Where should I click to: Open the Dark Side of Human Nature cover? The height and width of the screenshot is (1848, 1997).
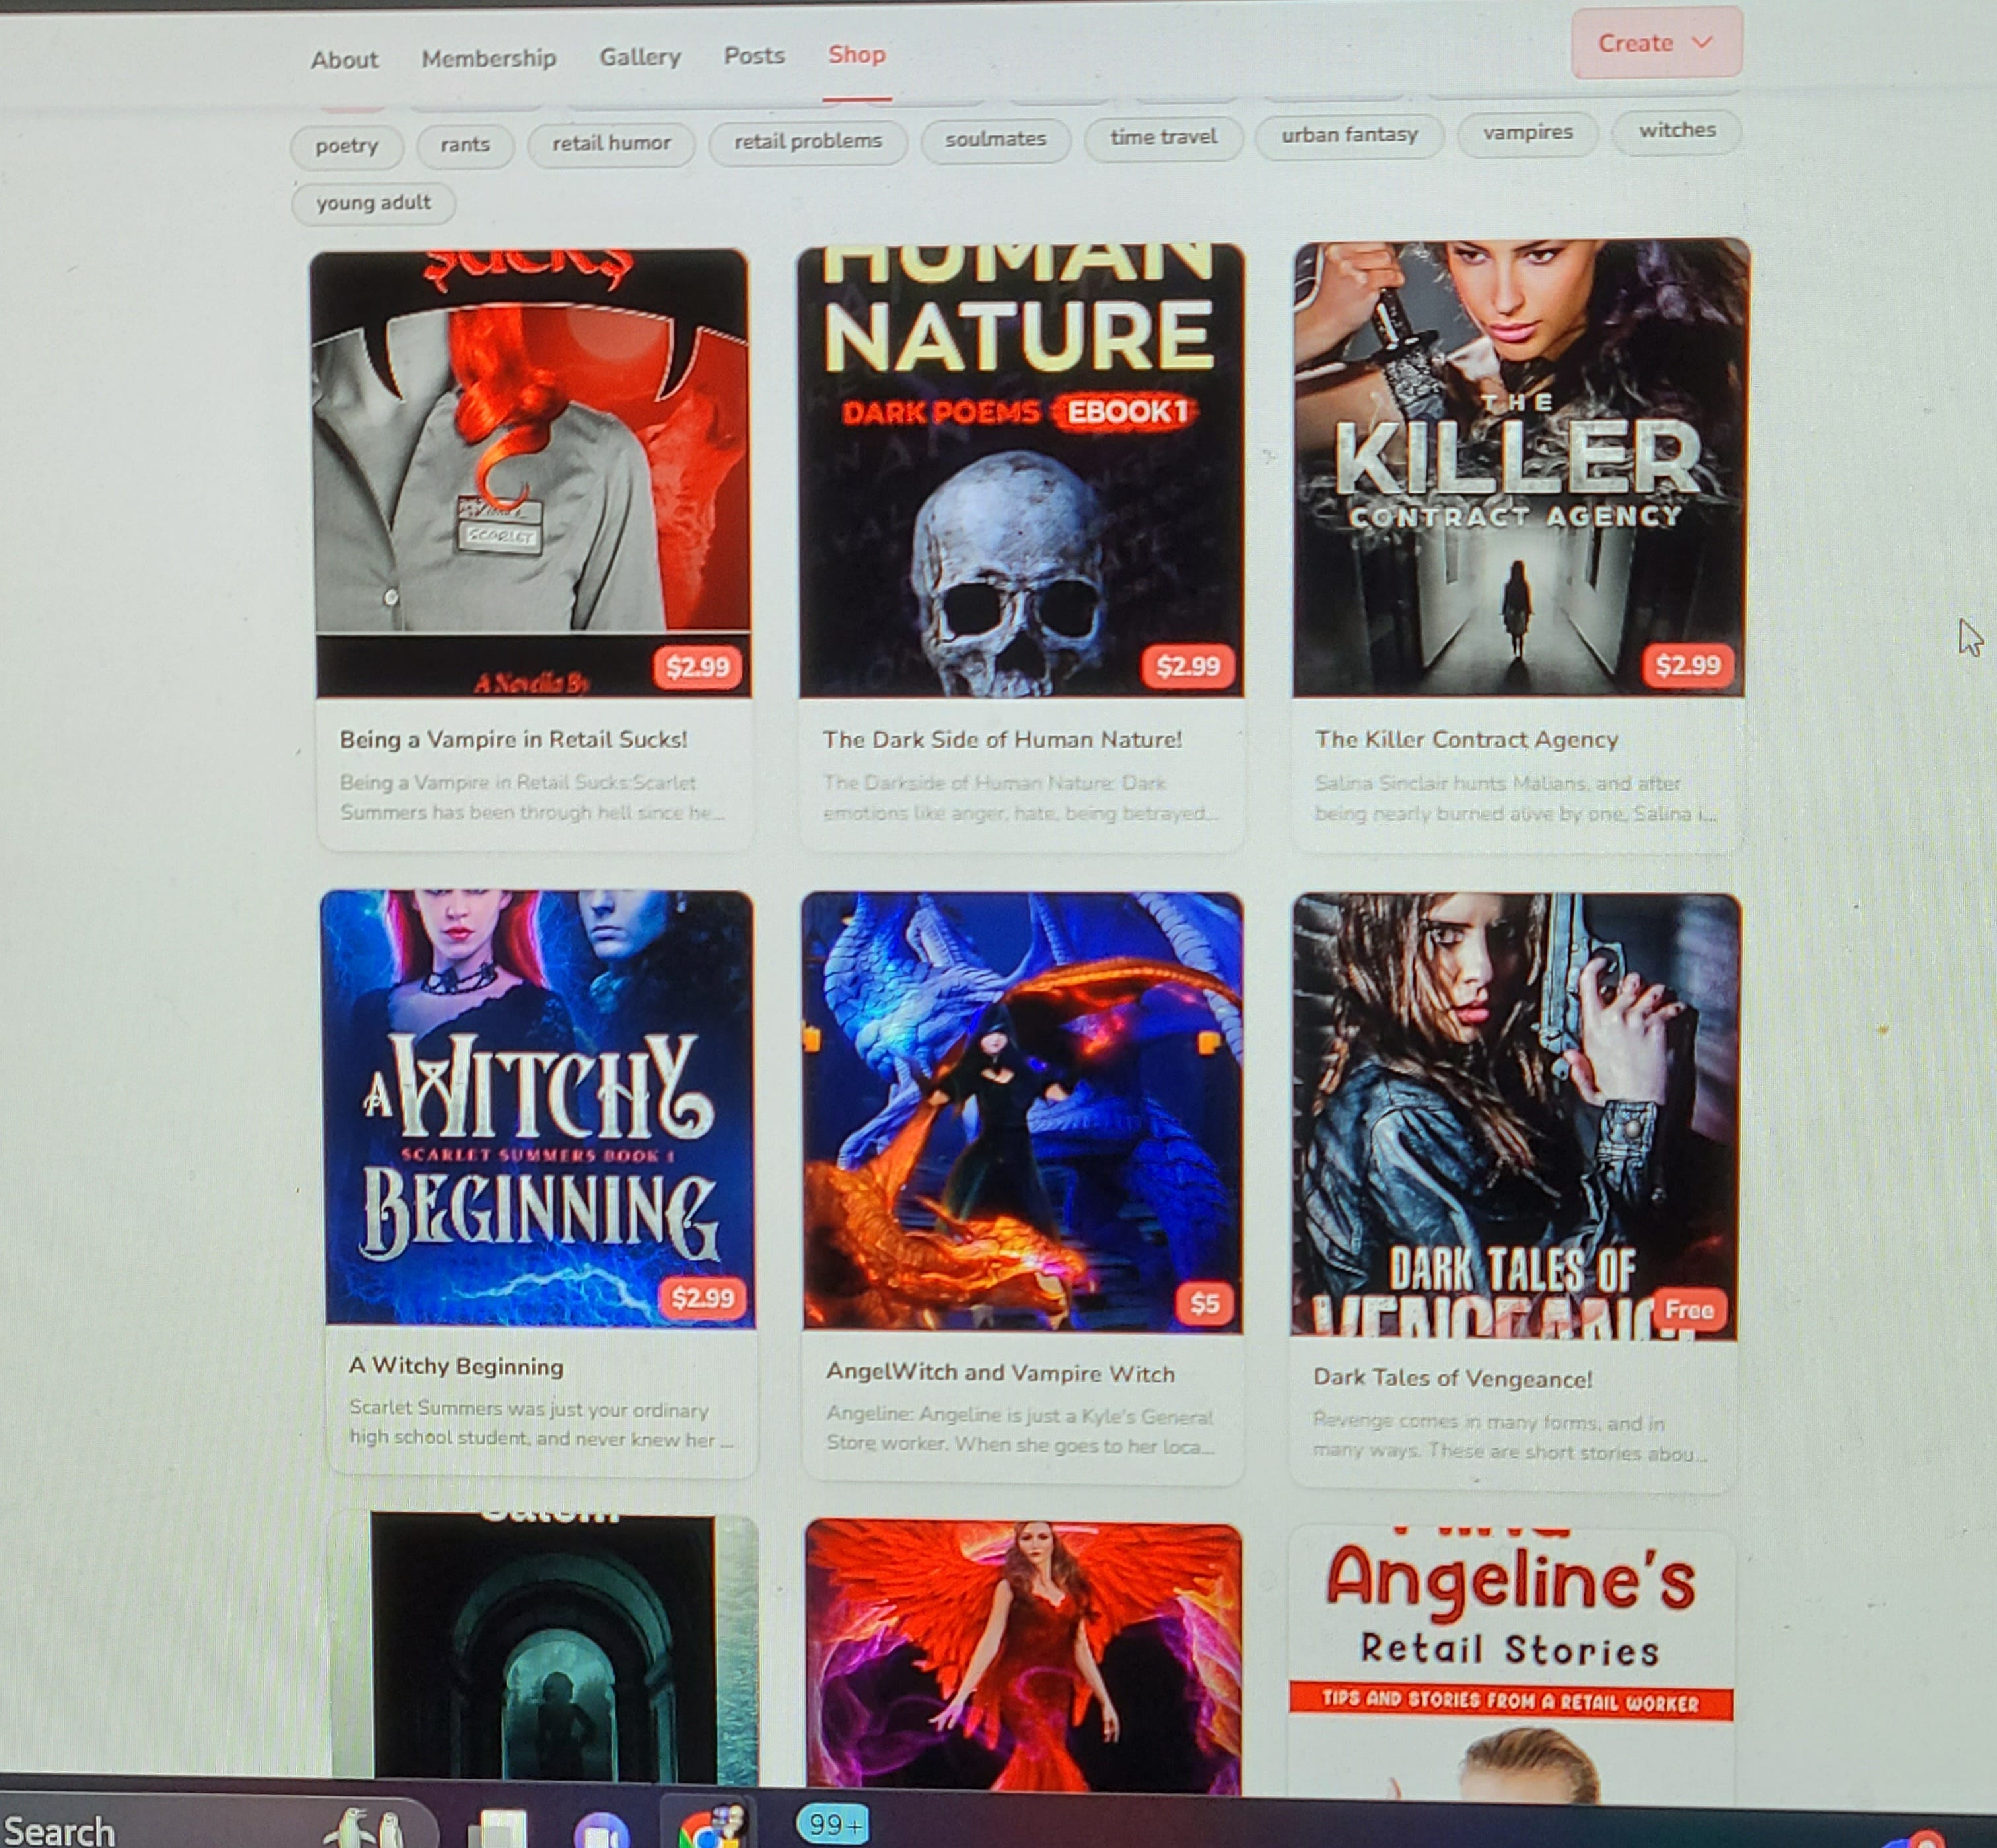pos(1020,470)
